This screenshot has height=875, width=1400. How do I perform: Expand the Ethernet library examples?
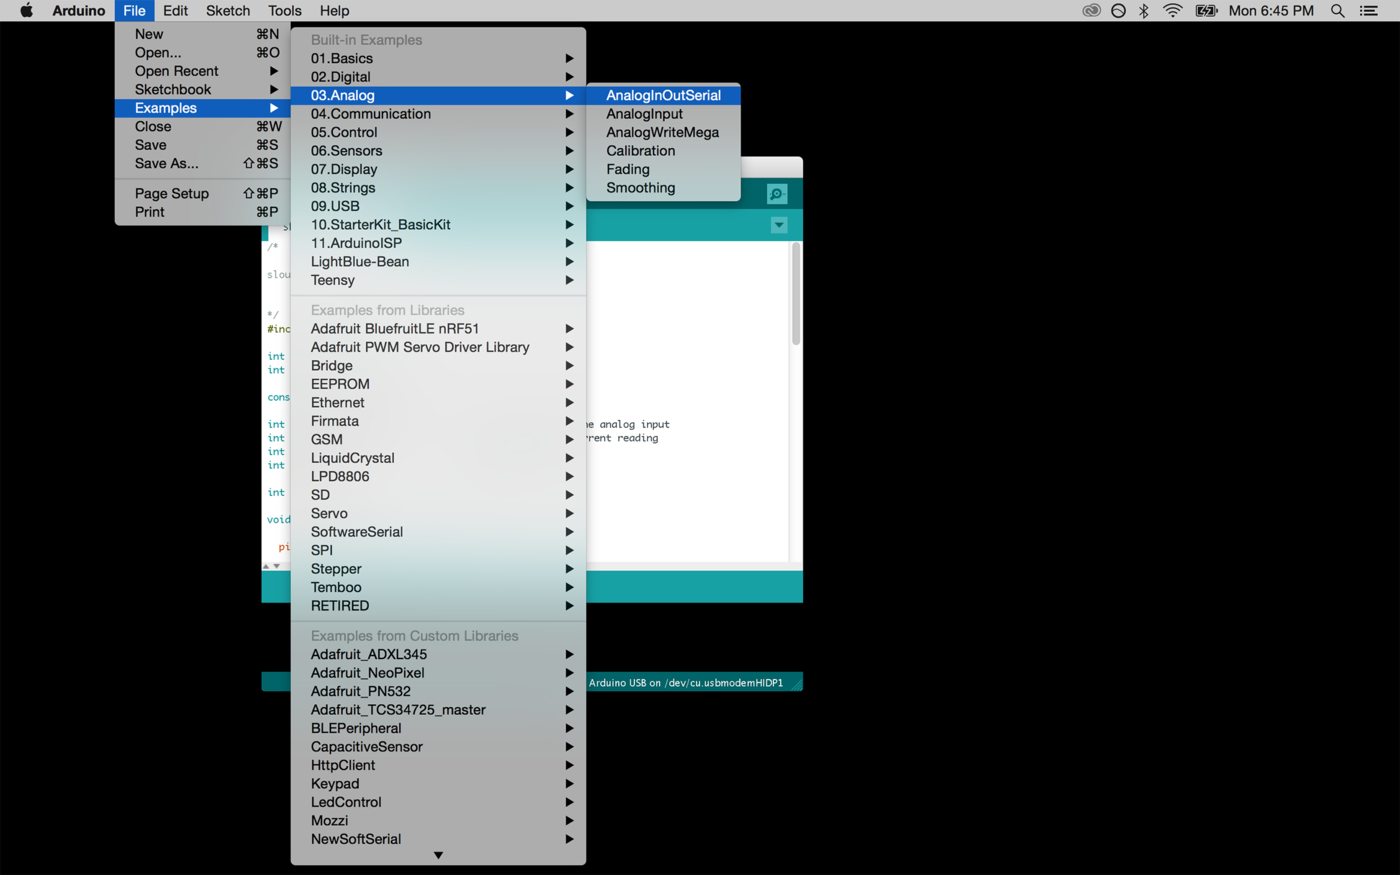(438, 403)
